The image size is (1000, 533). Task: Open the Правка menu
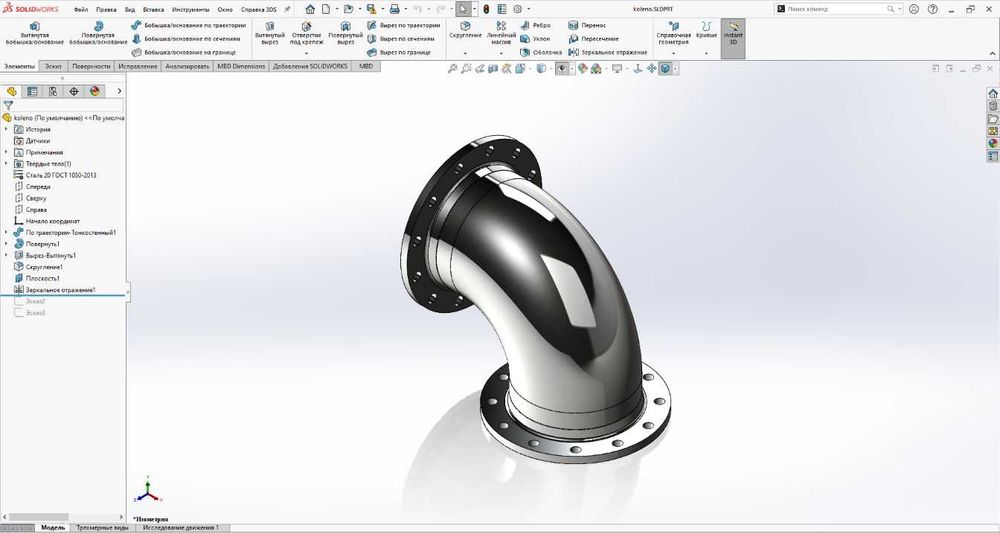106,10
